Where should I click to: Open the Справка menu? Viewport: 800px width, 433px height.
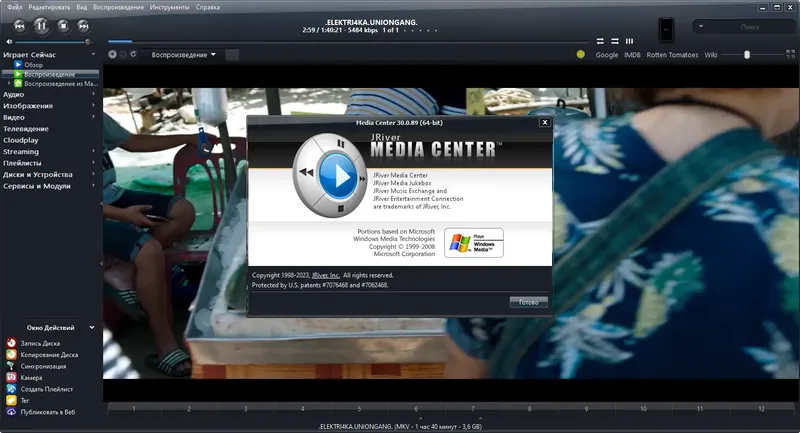click(208, 7)
